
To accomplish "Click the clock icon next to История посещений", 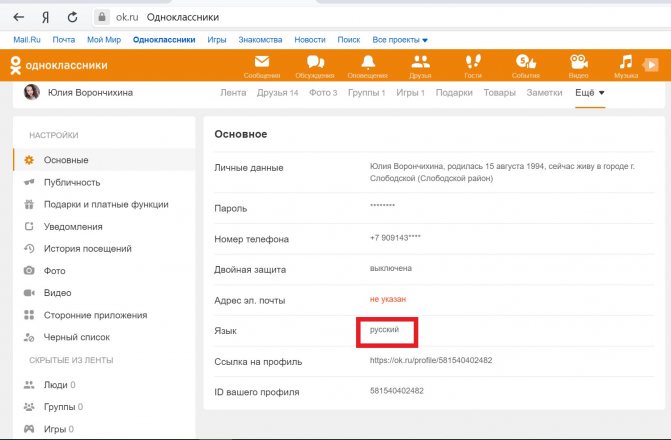I will [x=29, y=249].
